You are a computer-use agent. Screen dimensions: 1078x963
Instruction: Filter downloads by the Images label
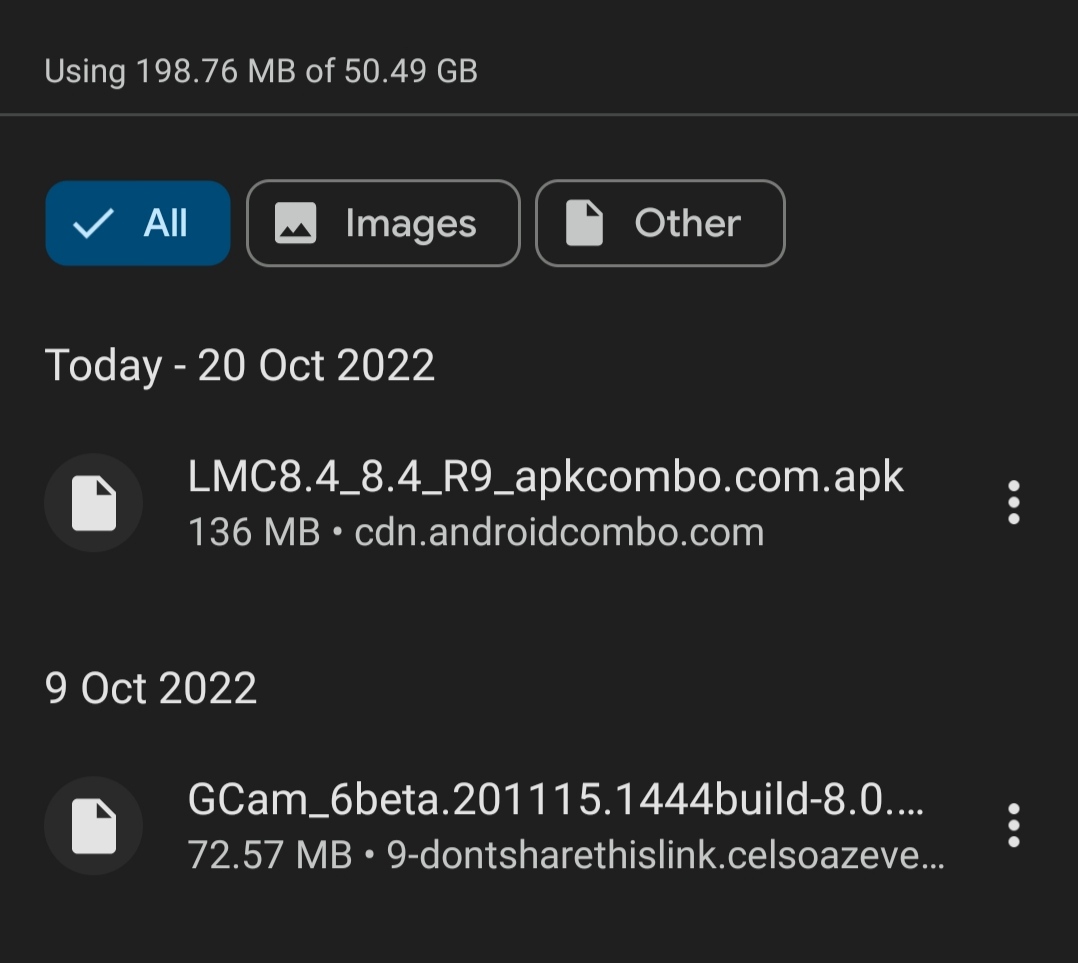click(410, 225)
